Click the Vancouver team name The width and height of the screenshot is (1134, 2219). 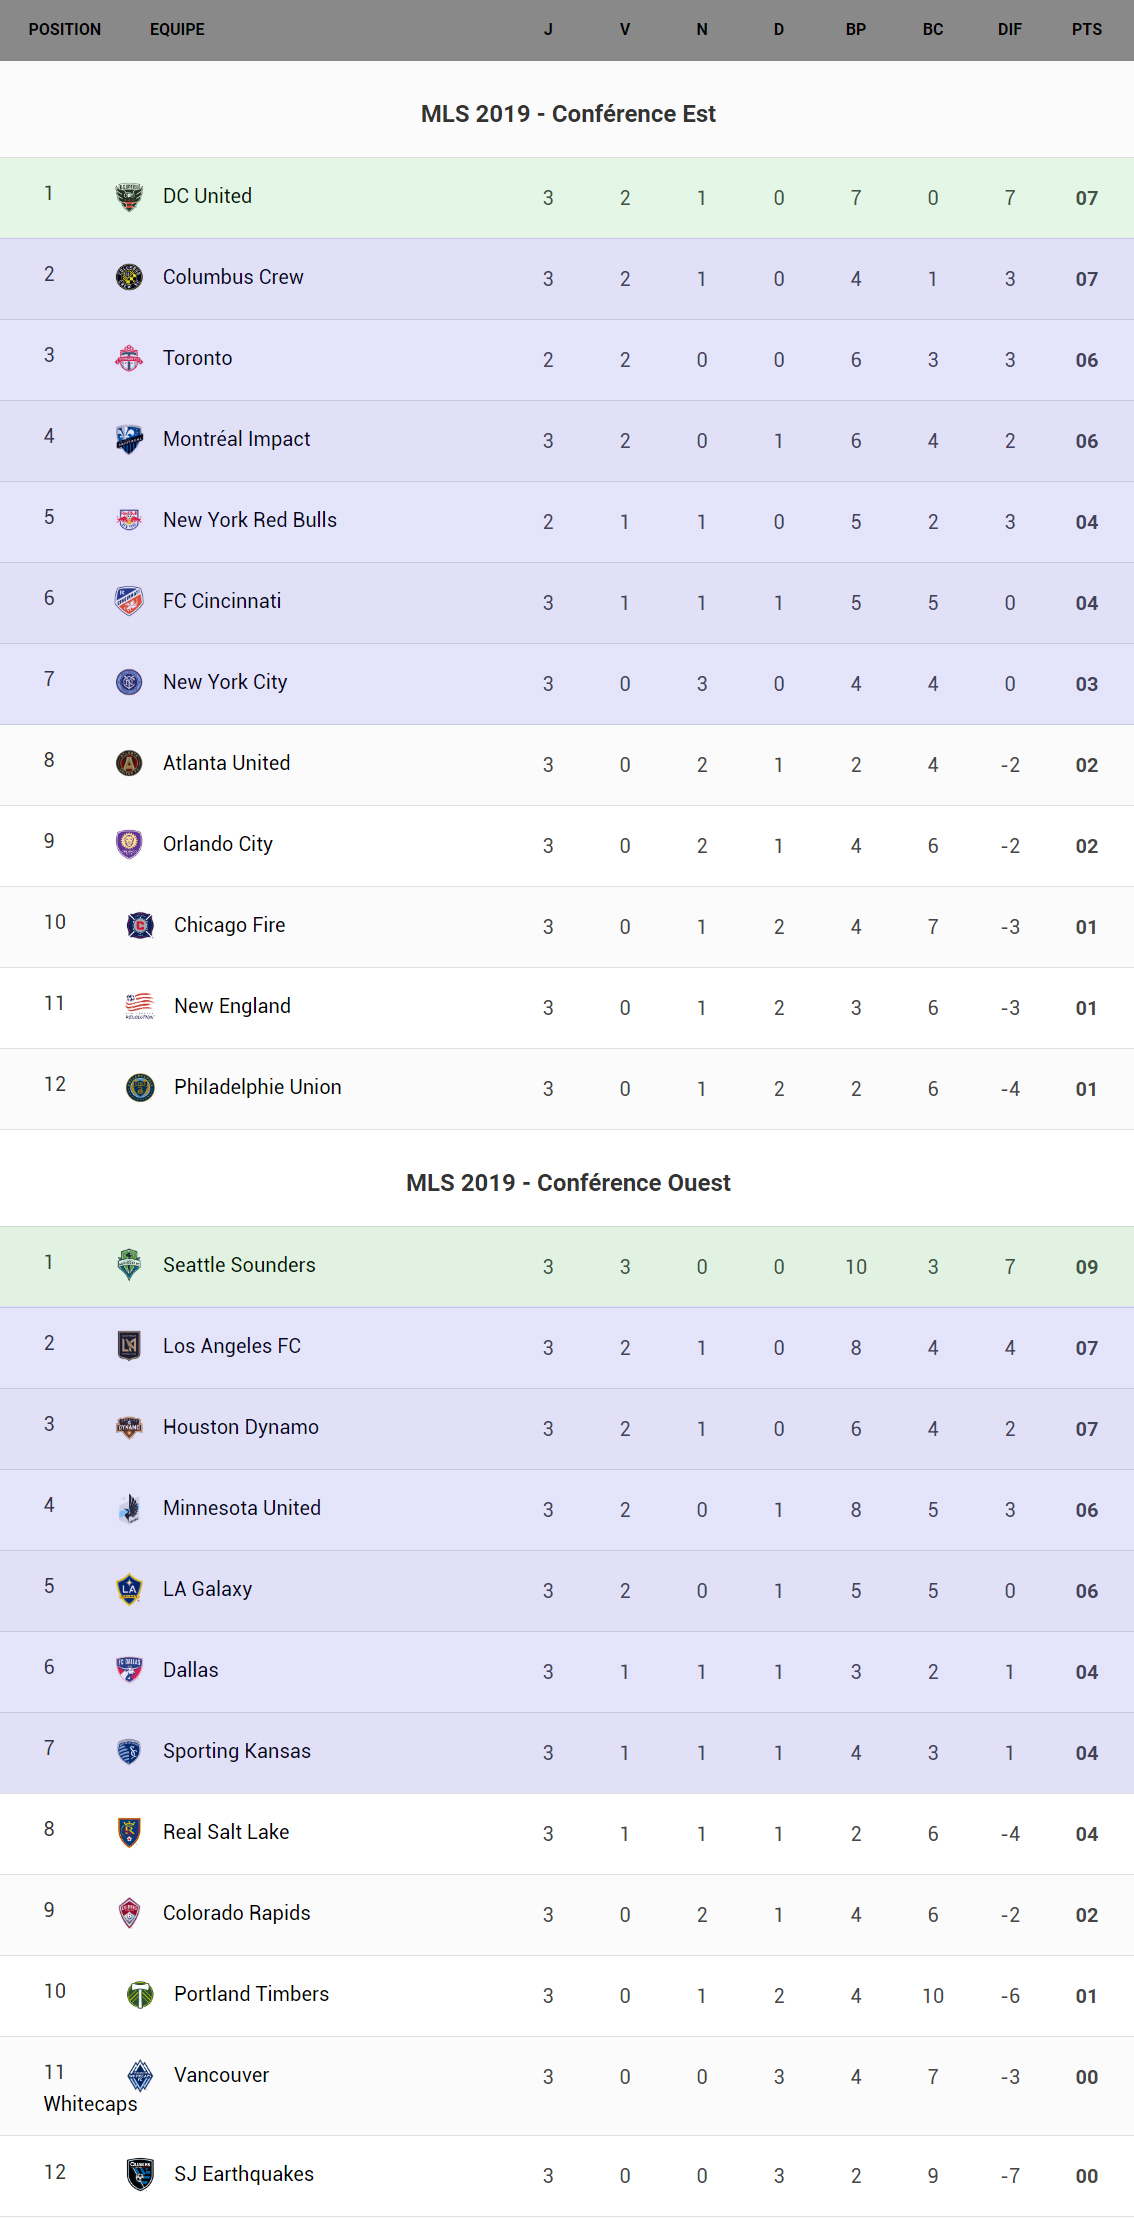point(221,2075)
